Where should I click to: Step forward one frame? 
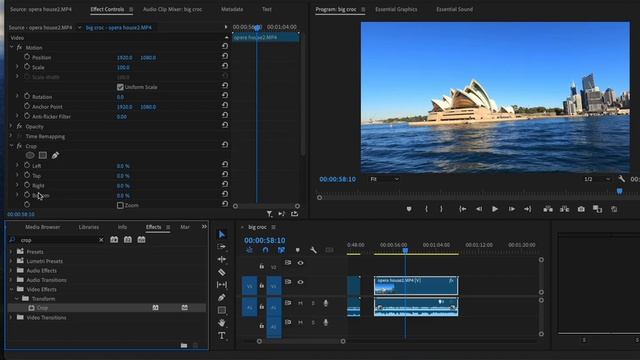(x=511, y=209)
